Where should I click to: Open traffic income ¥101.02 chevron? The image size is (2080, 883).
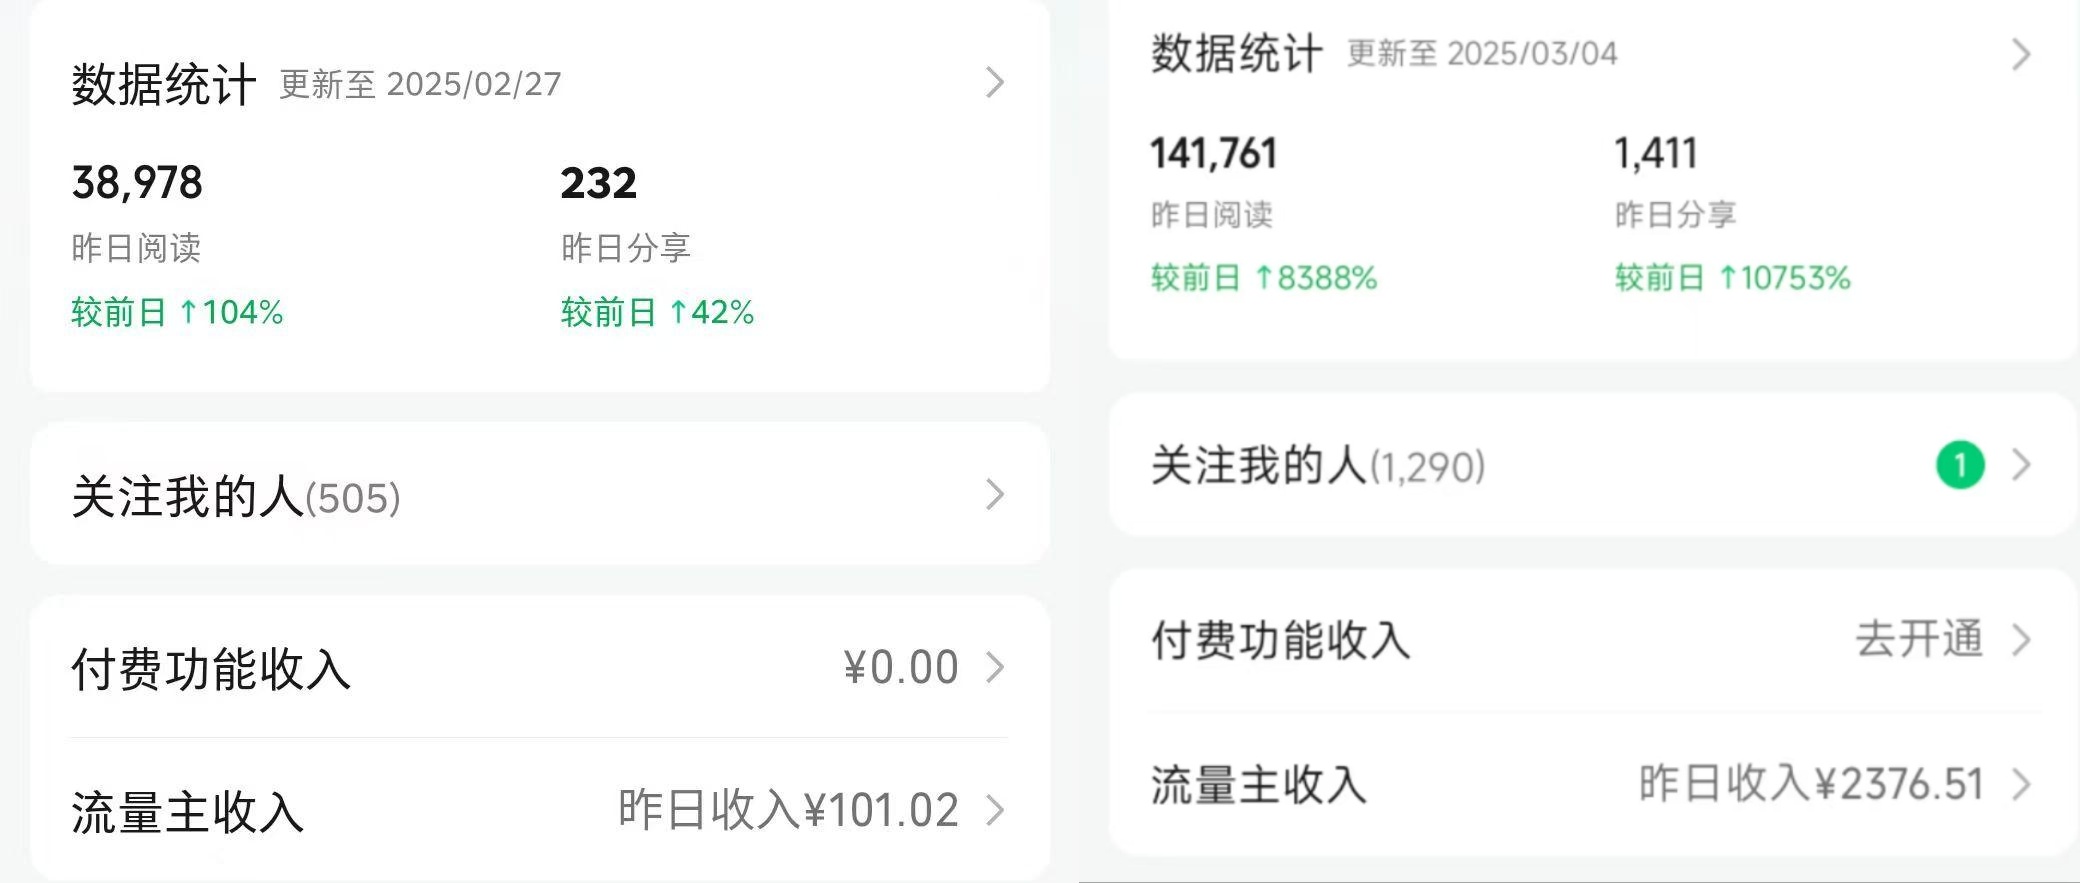coord(994,810)
